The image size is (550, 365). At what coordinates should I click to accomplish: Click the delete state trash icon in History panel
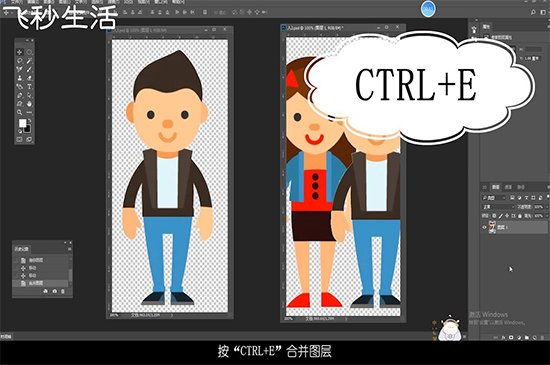click(x=63, y=291)
